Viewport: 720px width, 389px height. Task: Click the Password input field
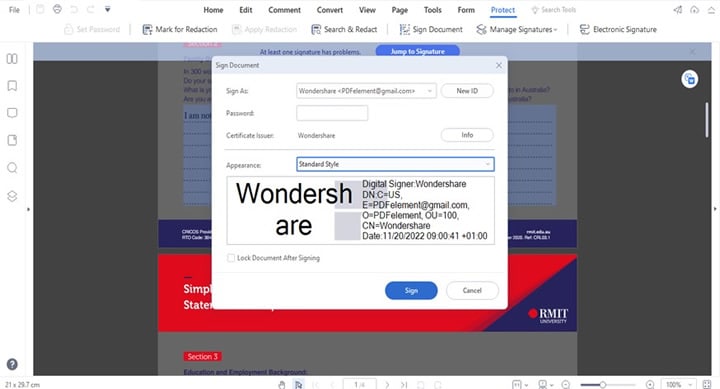pos(332,113)
